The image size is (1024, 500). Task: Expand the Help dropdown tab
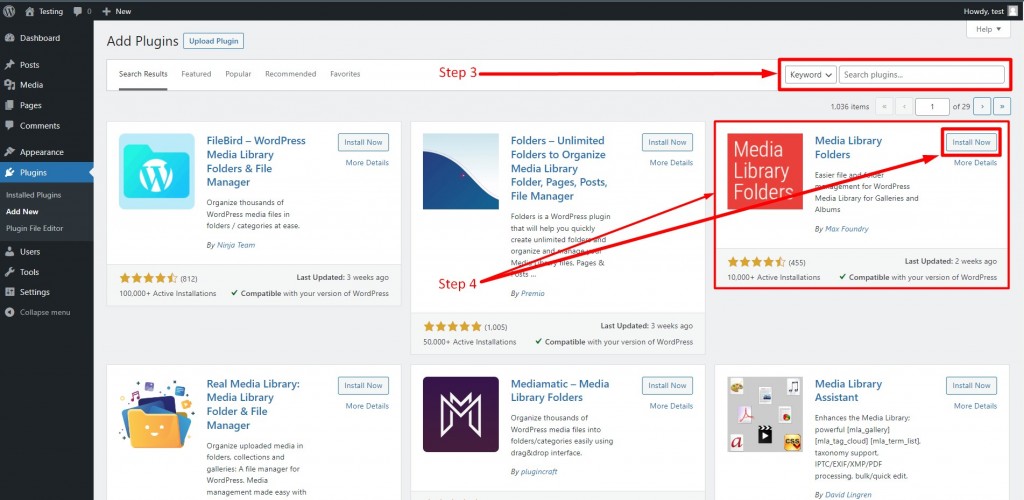987,29
